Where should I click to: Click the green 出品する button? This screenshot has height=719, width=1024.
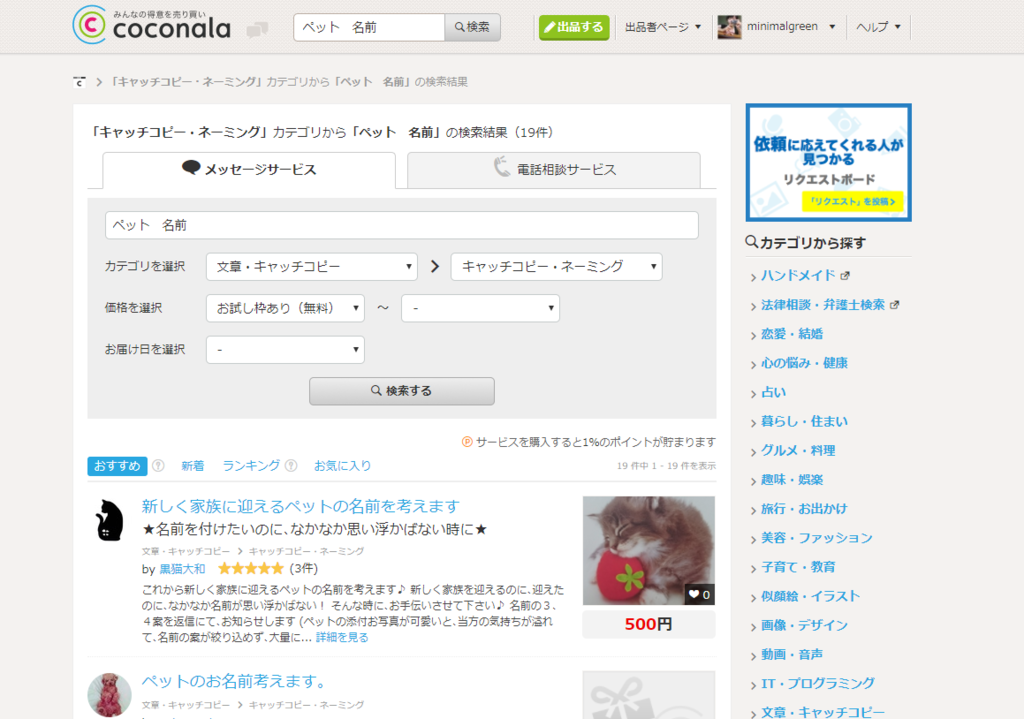574,27
